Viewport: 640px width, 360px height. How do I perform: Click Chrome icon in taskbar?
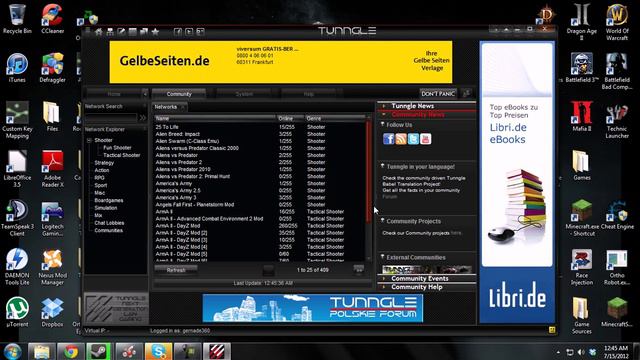tap(70, 351)
